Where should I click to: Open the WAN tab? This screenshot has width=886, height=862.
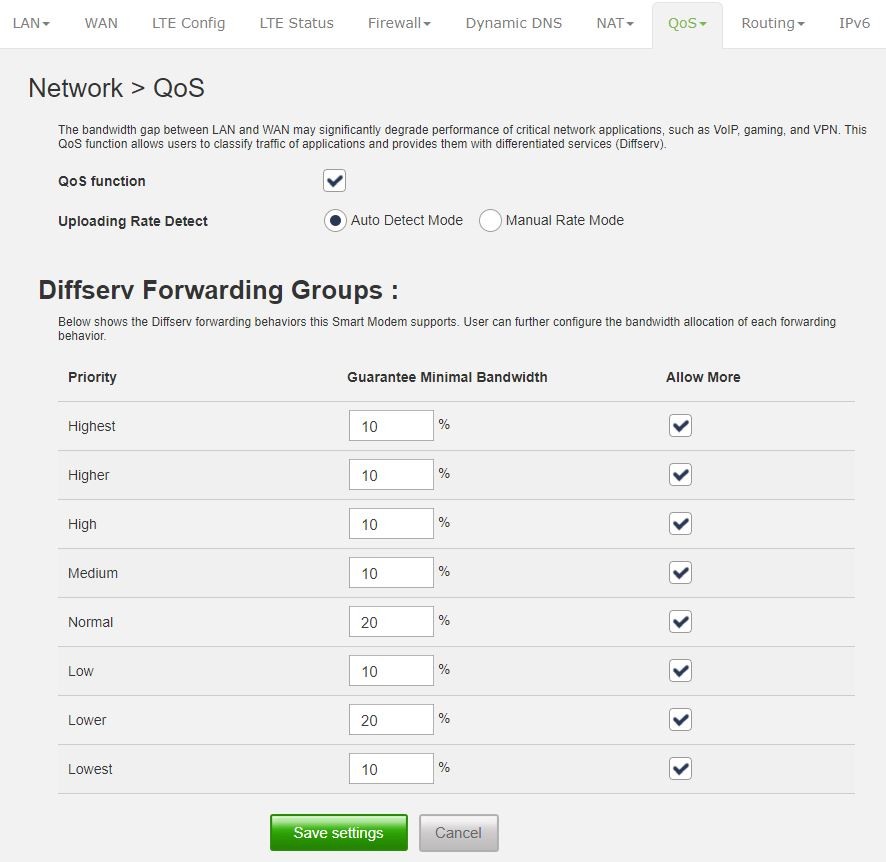click(x=101, y=23)
